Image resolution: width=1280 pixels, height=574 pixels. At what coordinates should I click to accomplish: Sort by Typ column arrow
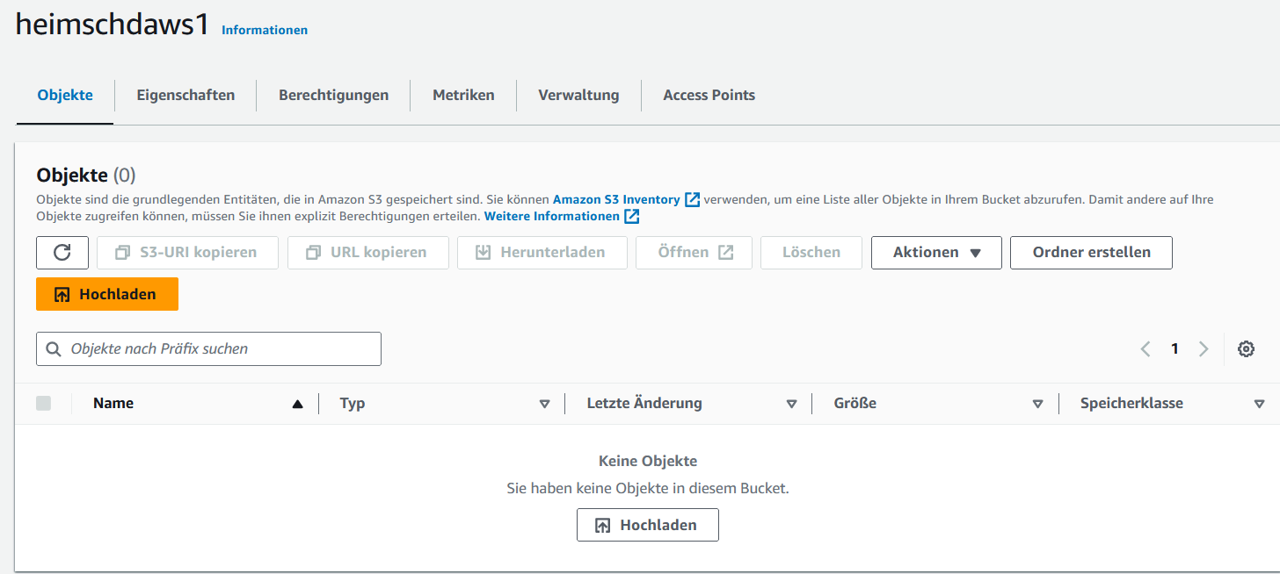point(544,404)
